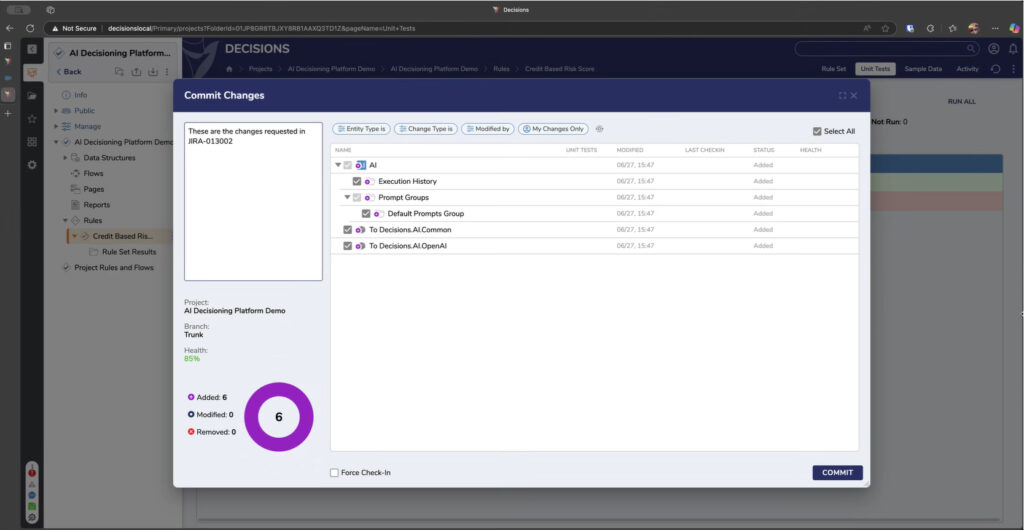The width and height of the screenshot is (1024, 530).
Task: Click the browser page refresh icon
Action: pyautogui.click(x=29, y=28)
